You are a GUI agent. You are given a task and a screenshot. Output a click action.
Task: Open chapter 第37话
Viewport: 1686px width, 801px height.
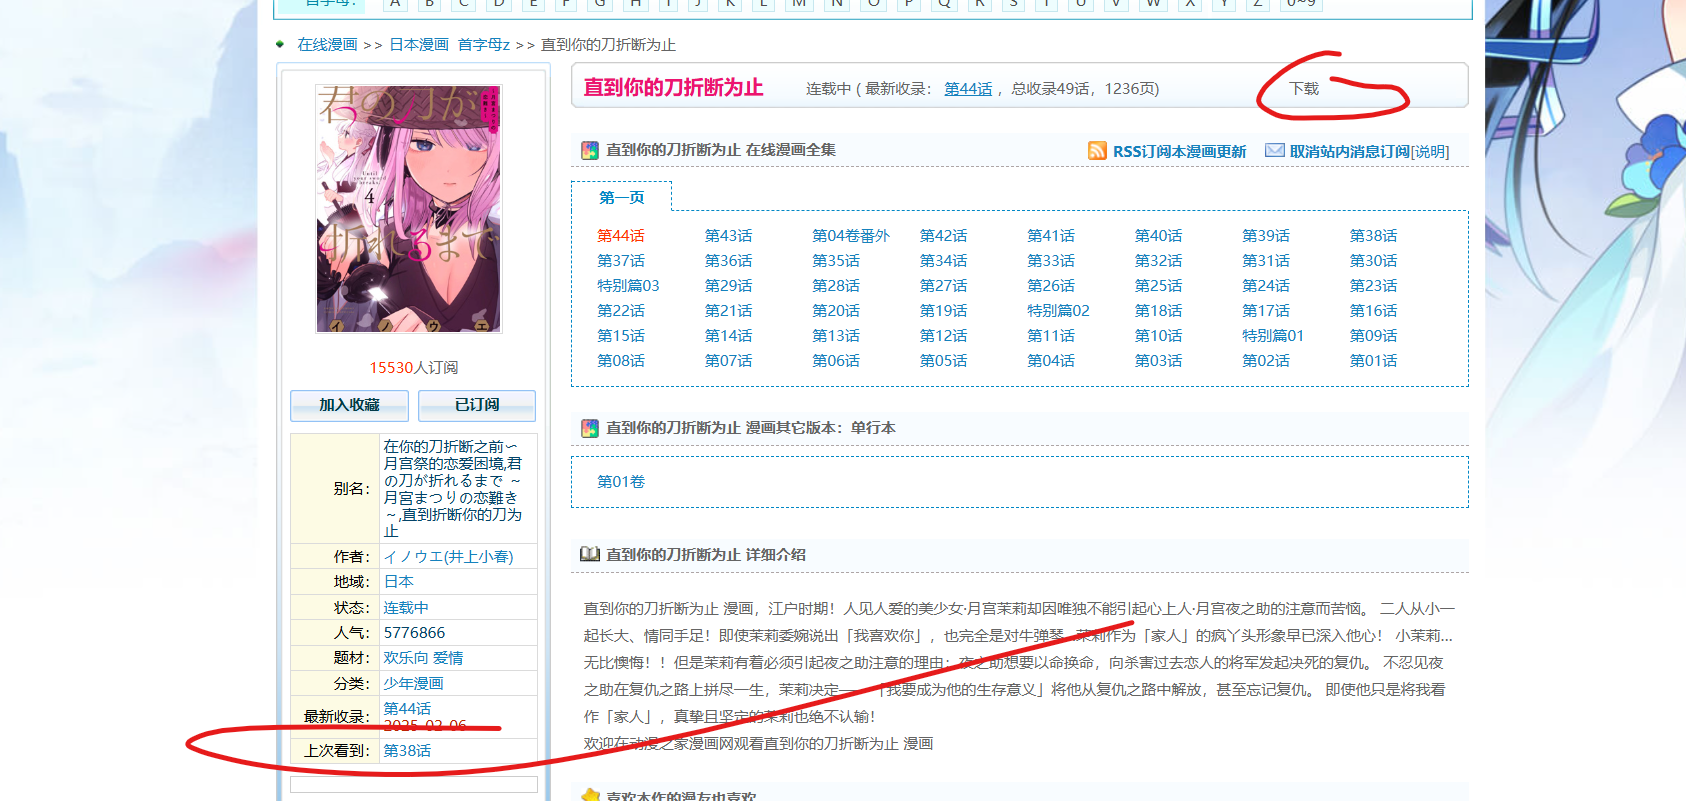[x=621, y=261]
